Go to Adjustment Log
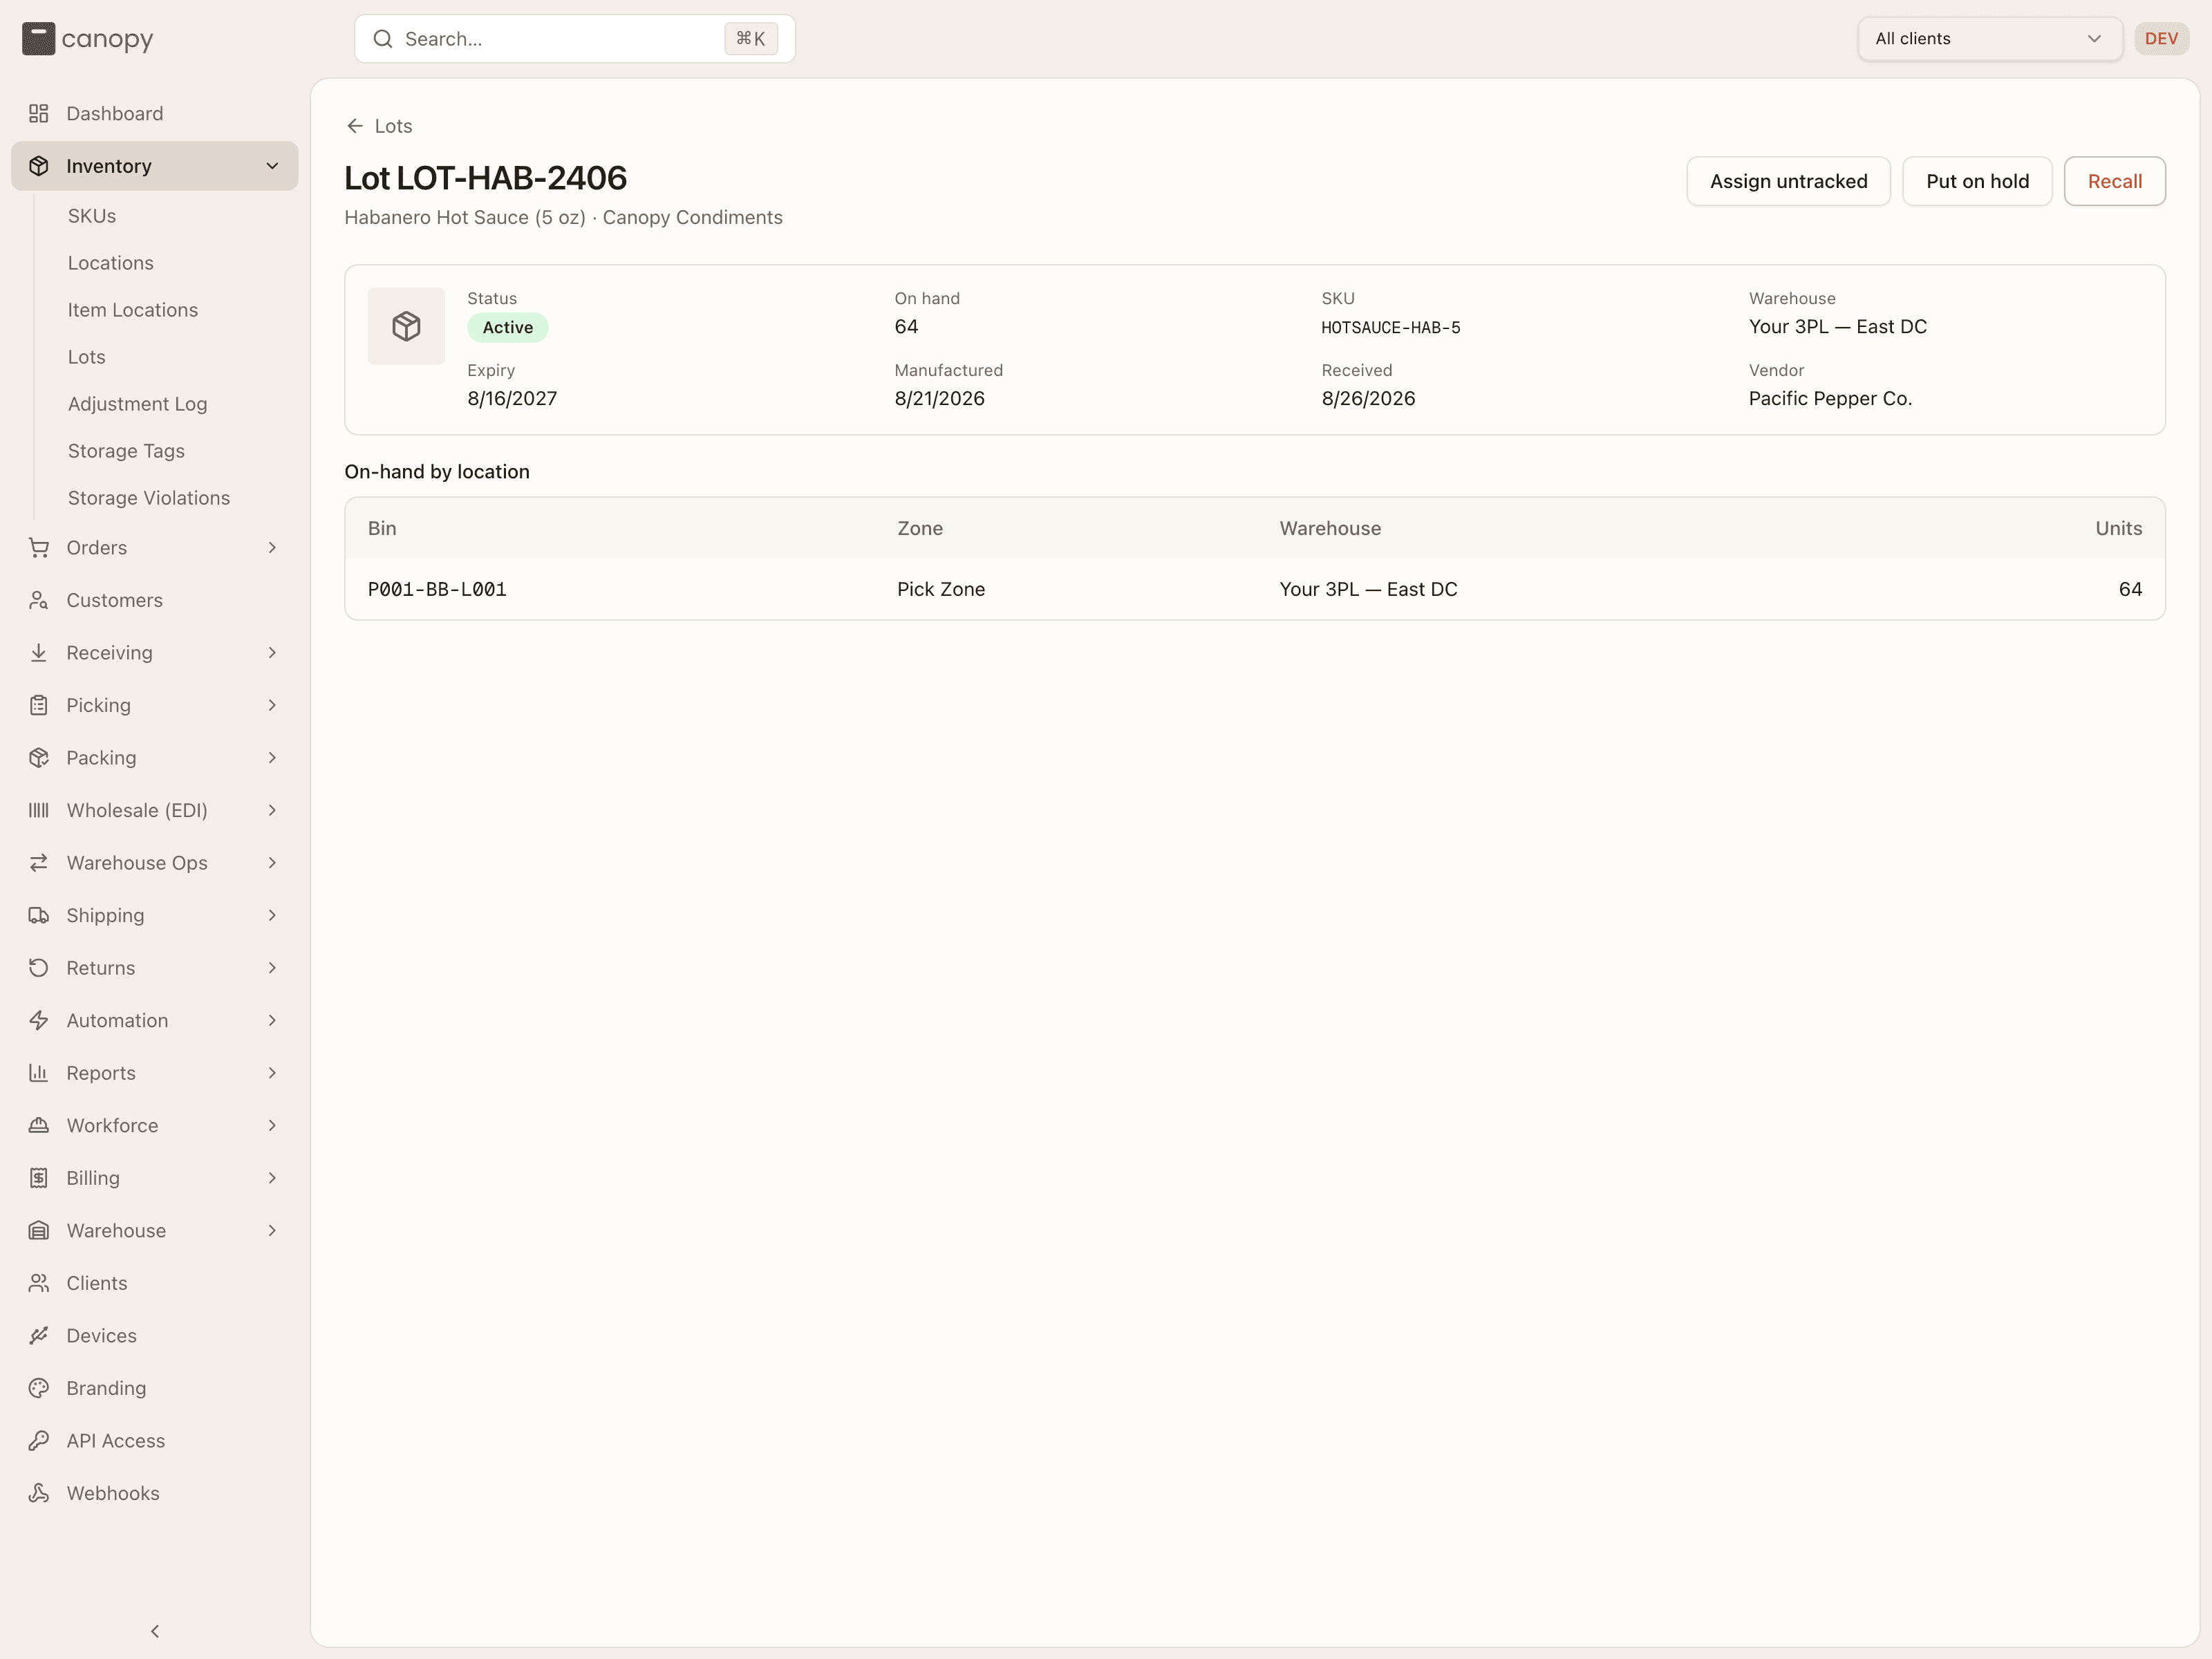This screenshot has height=1659, width=2212. (x=138, y=404)
